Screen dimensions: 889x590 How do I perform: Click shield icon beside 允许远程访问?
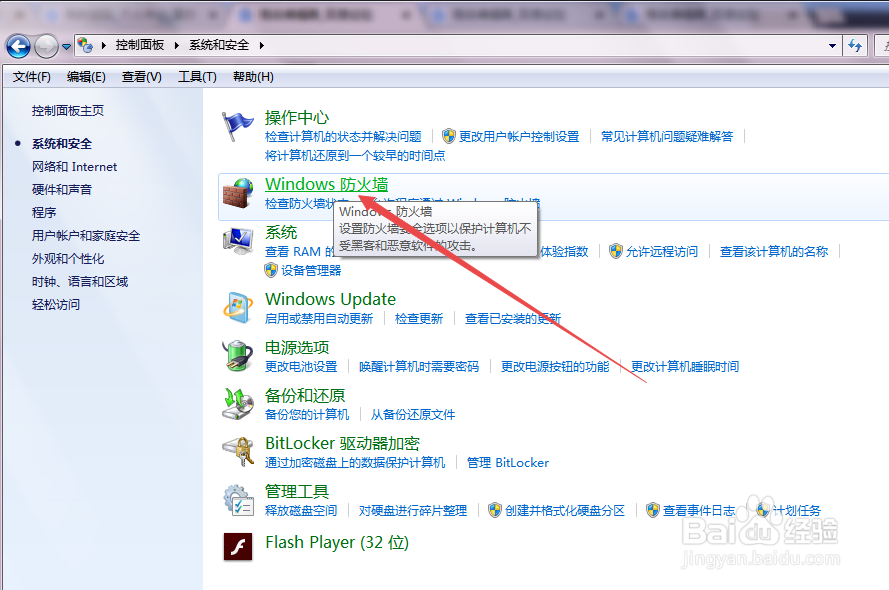click(x=616, y=251)
